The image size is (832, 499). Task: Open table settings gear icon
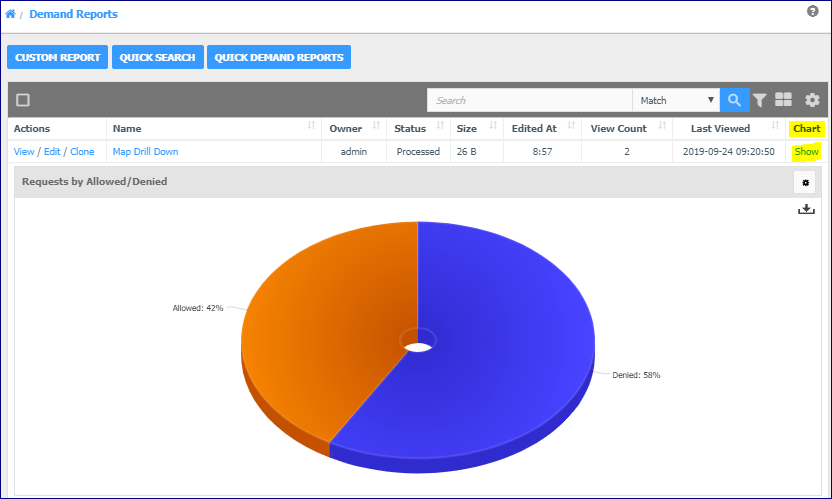point(812,100)
